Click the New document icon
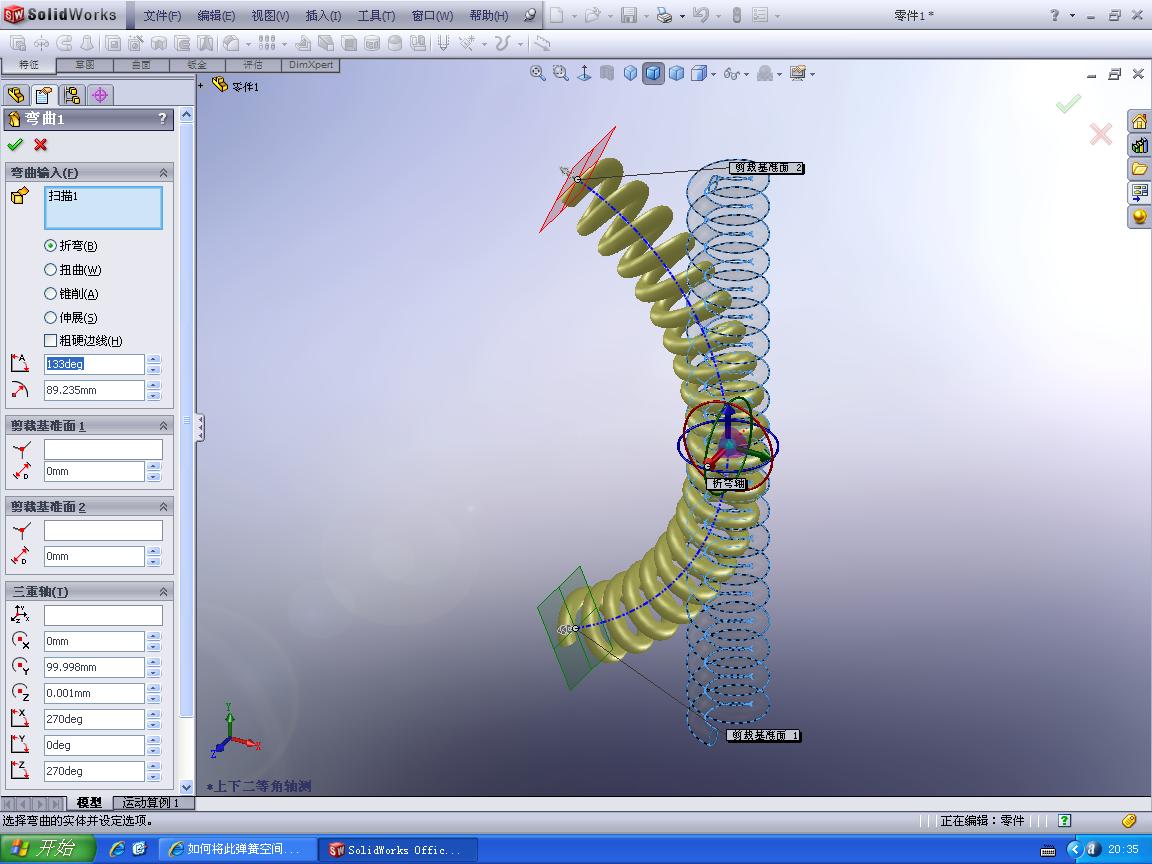Screen dimensions: 1152x864 click(558, 15)
